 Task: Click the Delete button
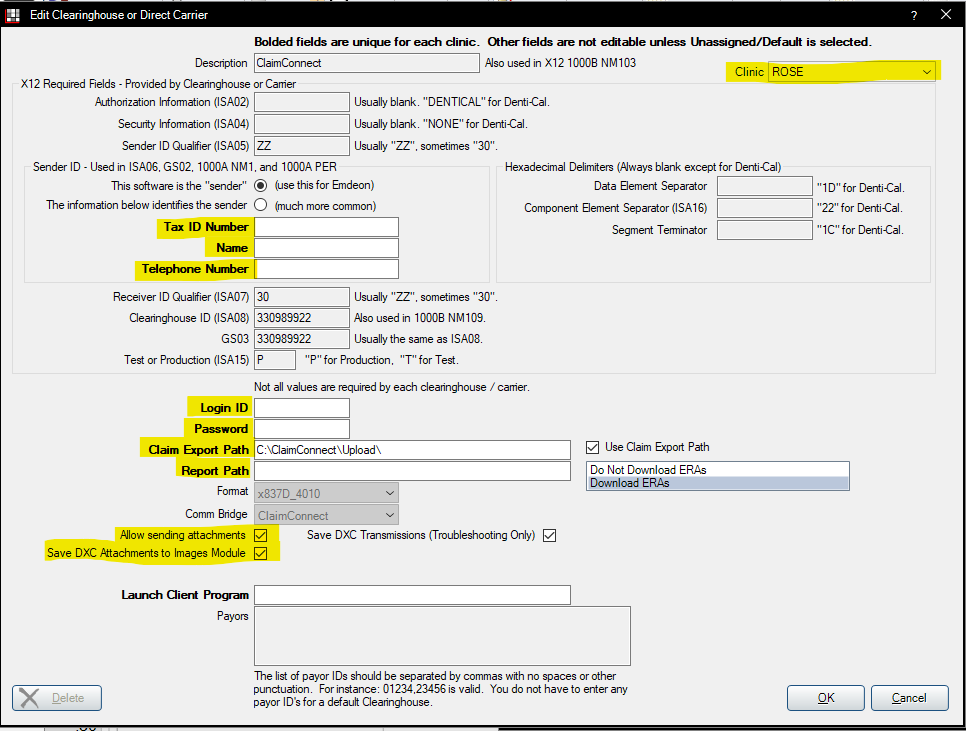coord(57,698)
